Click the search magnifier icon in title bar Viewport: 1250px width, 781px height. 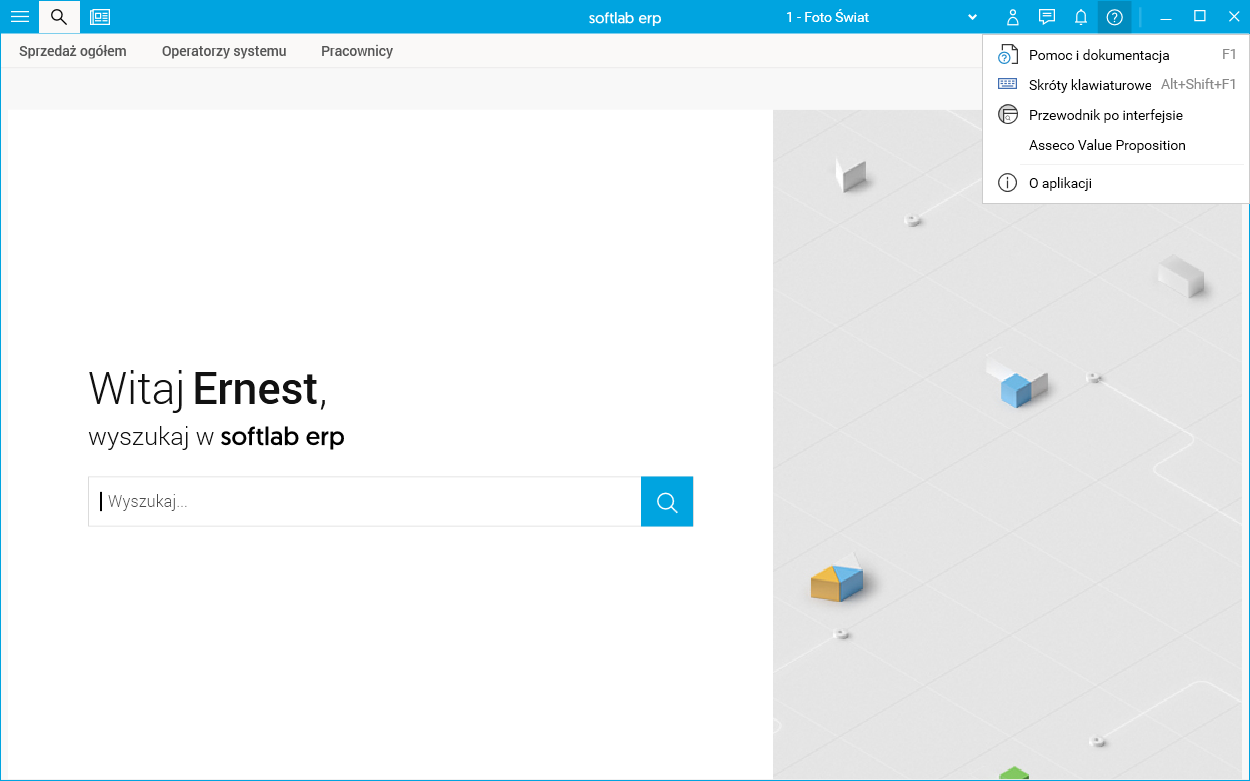point(59,17)
